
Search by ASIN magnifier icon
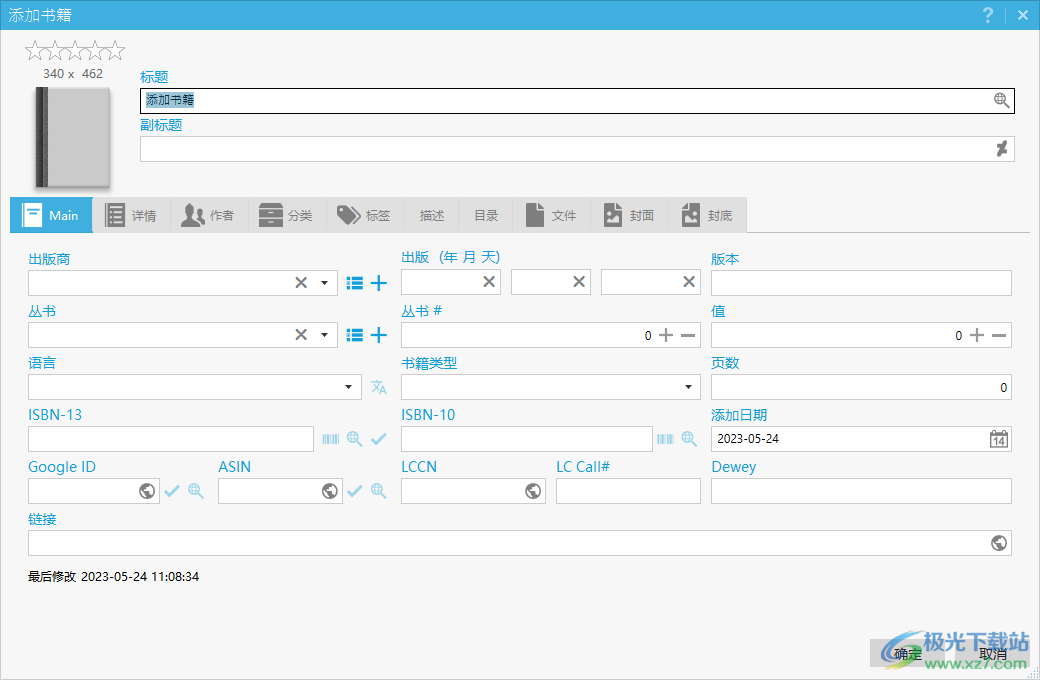pos(379,491)
